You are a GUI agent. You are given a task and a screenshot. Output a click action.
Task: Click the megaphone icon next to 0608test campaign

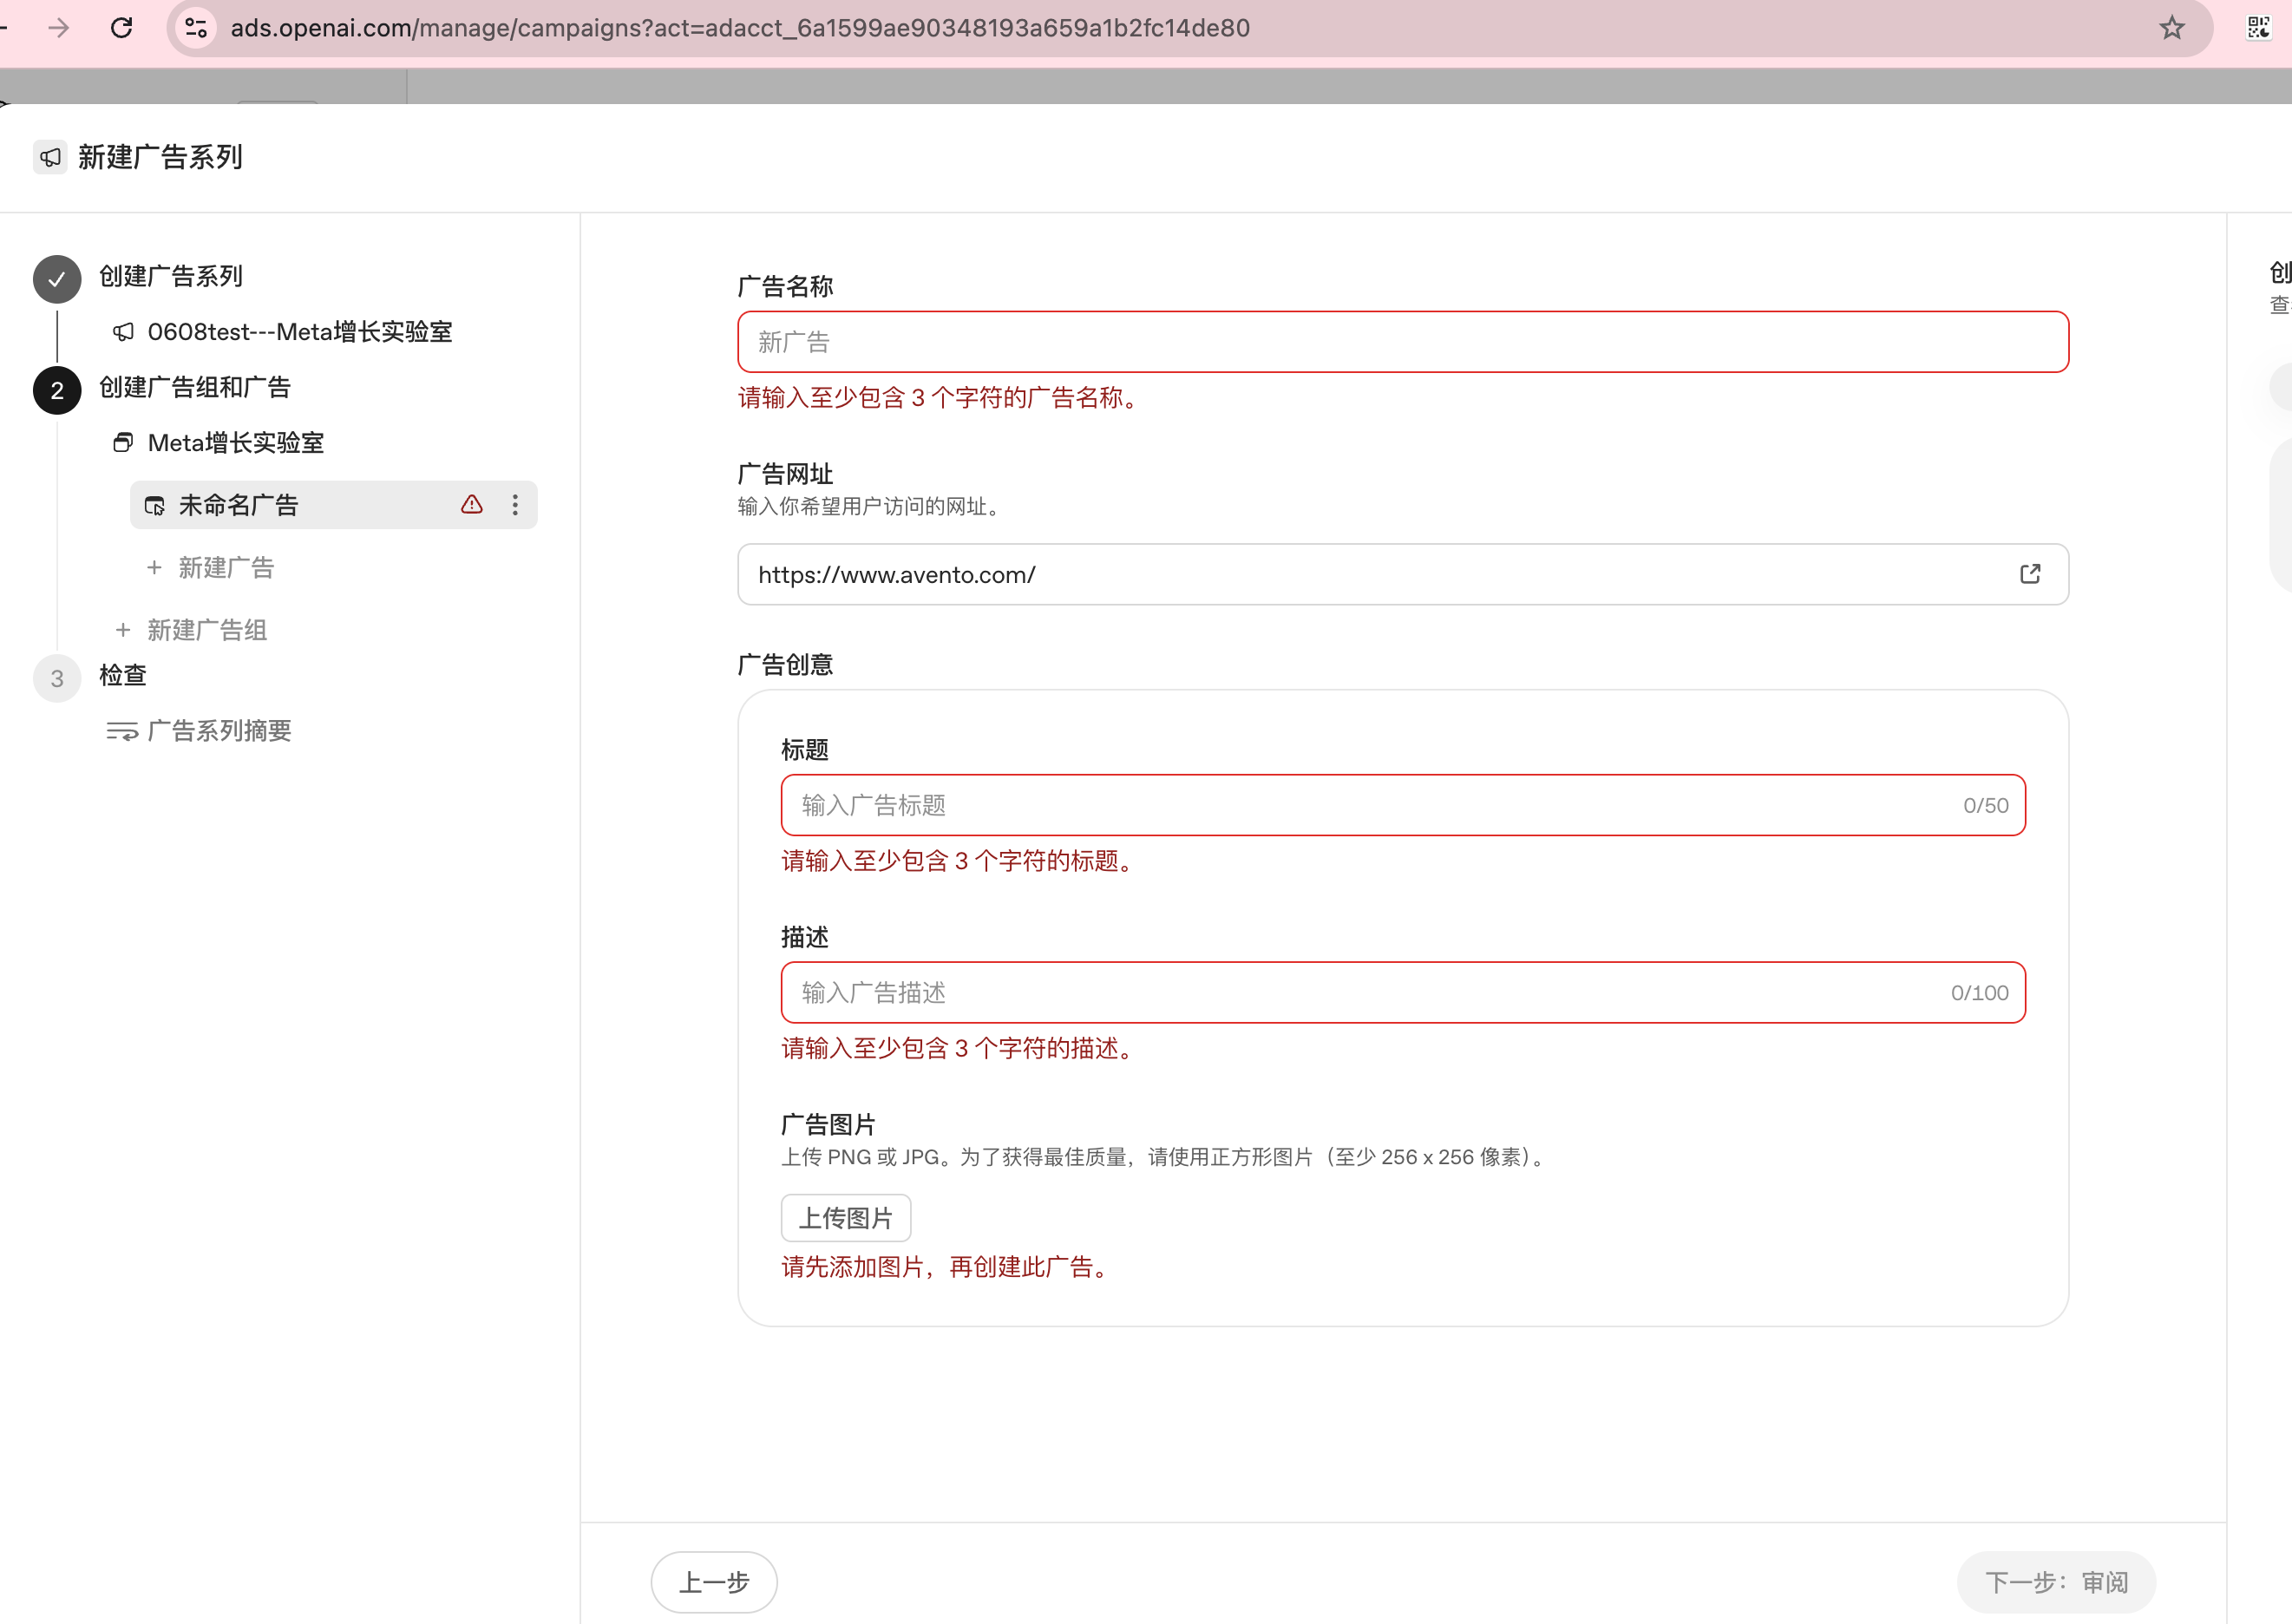pyautogui.click(x=123, y=332)
